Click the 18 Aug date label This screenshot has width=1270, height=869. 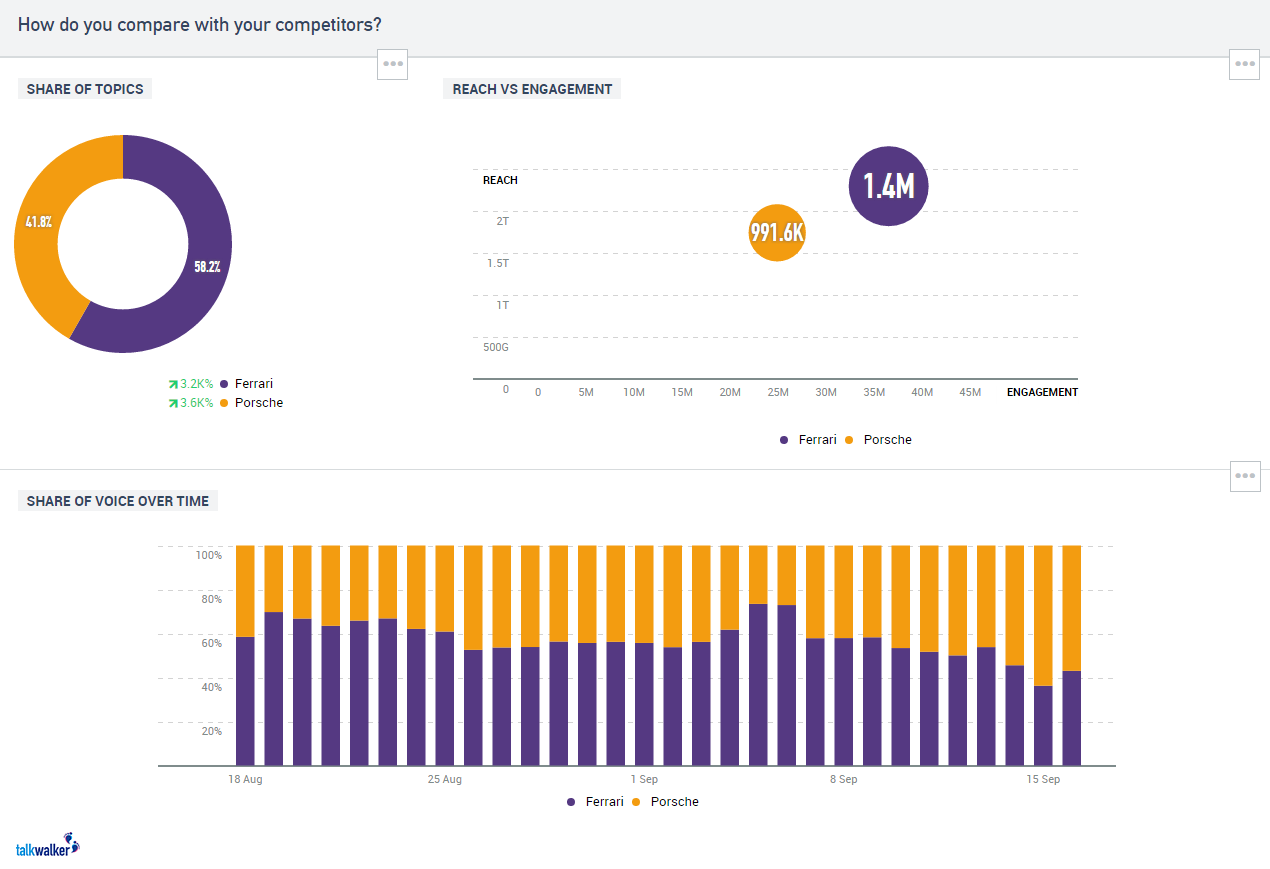click(x=245, y=780)
